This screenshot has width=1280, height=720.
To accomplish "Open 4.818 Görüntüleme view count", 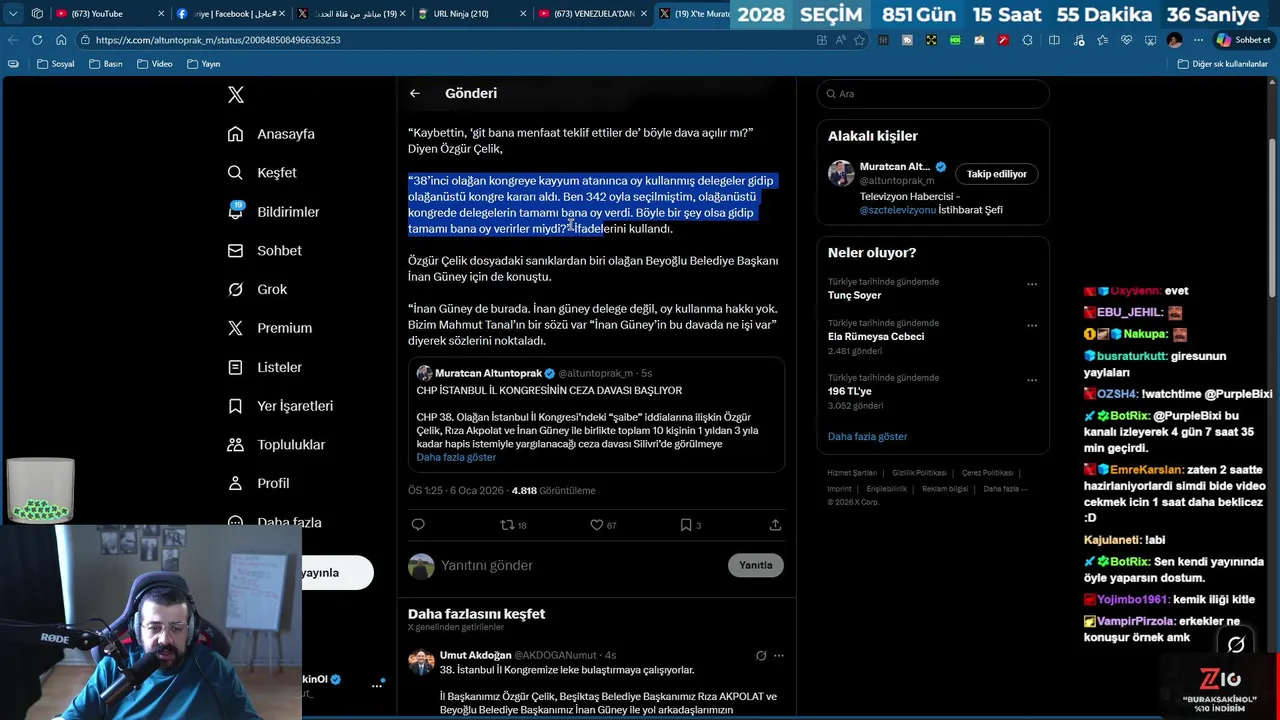I will (553, 491).
